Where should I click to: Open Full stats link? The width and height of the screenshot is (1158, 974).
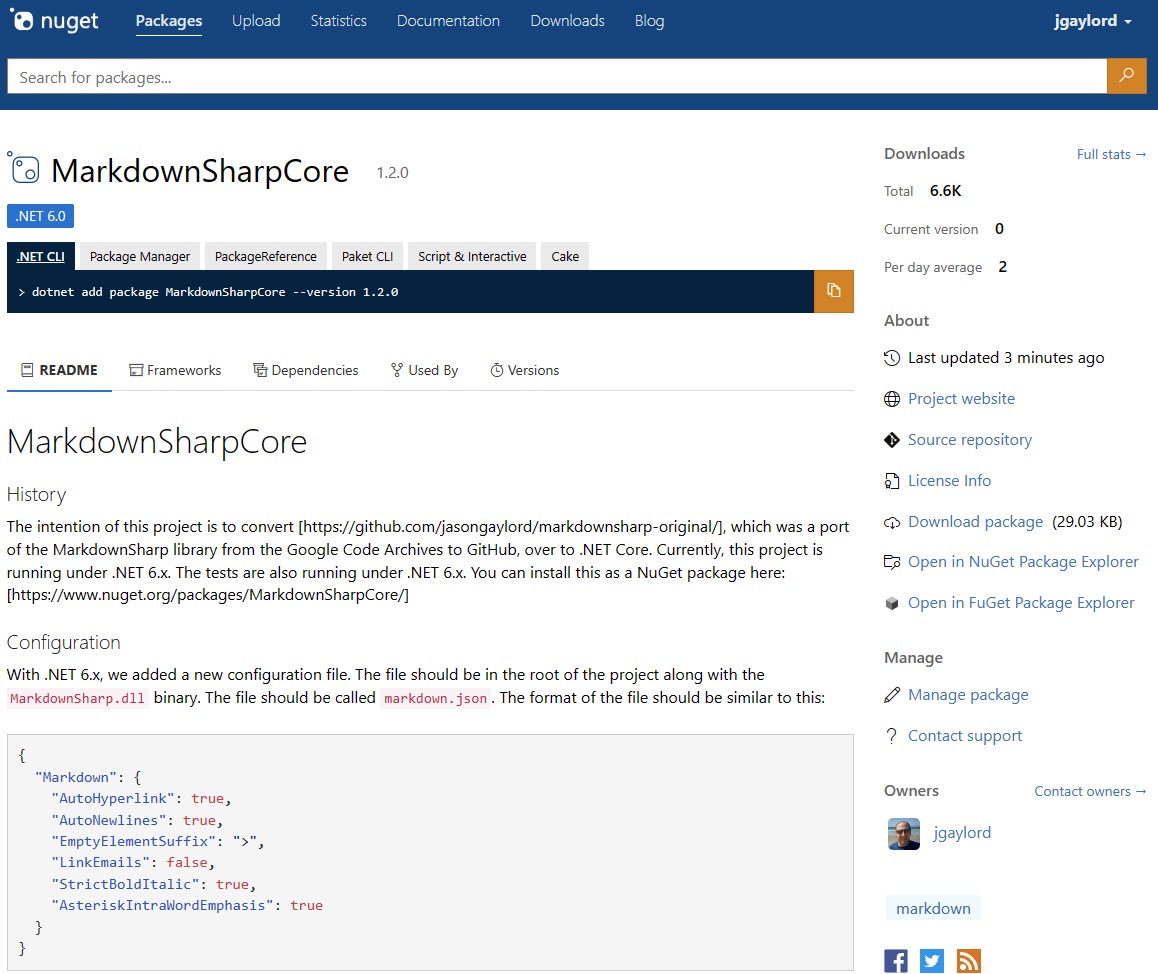pyautogui.click(x=1111, y=154)
